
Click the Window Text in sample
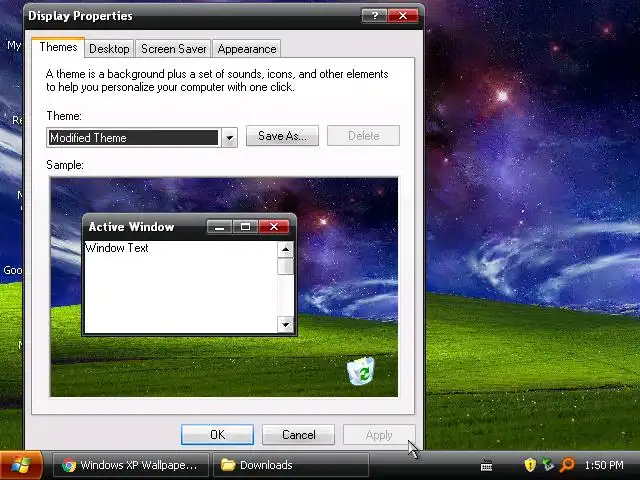117,248
